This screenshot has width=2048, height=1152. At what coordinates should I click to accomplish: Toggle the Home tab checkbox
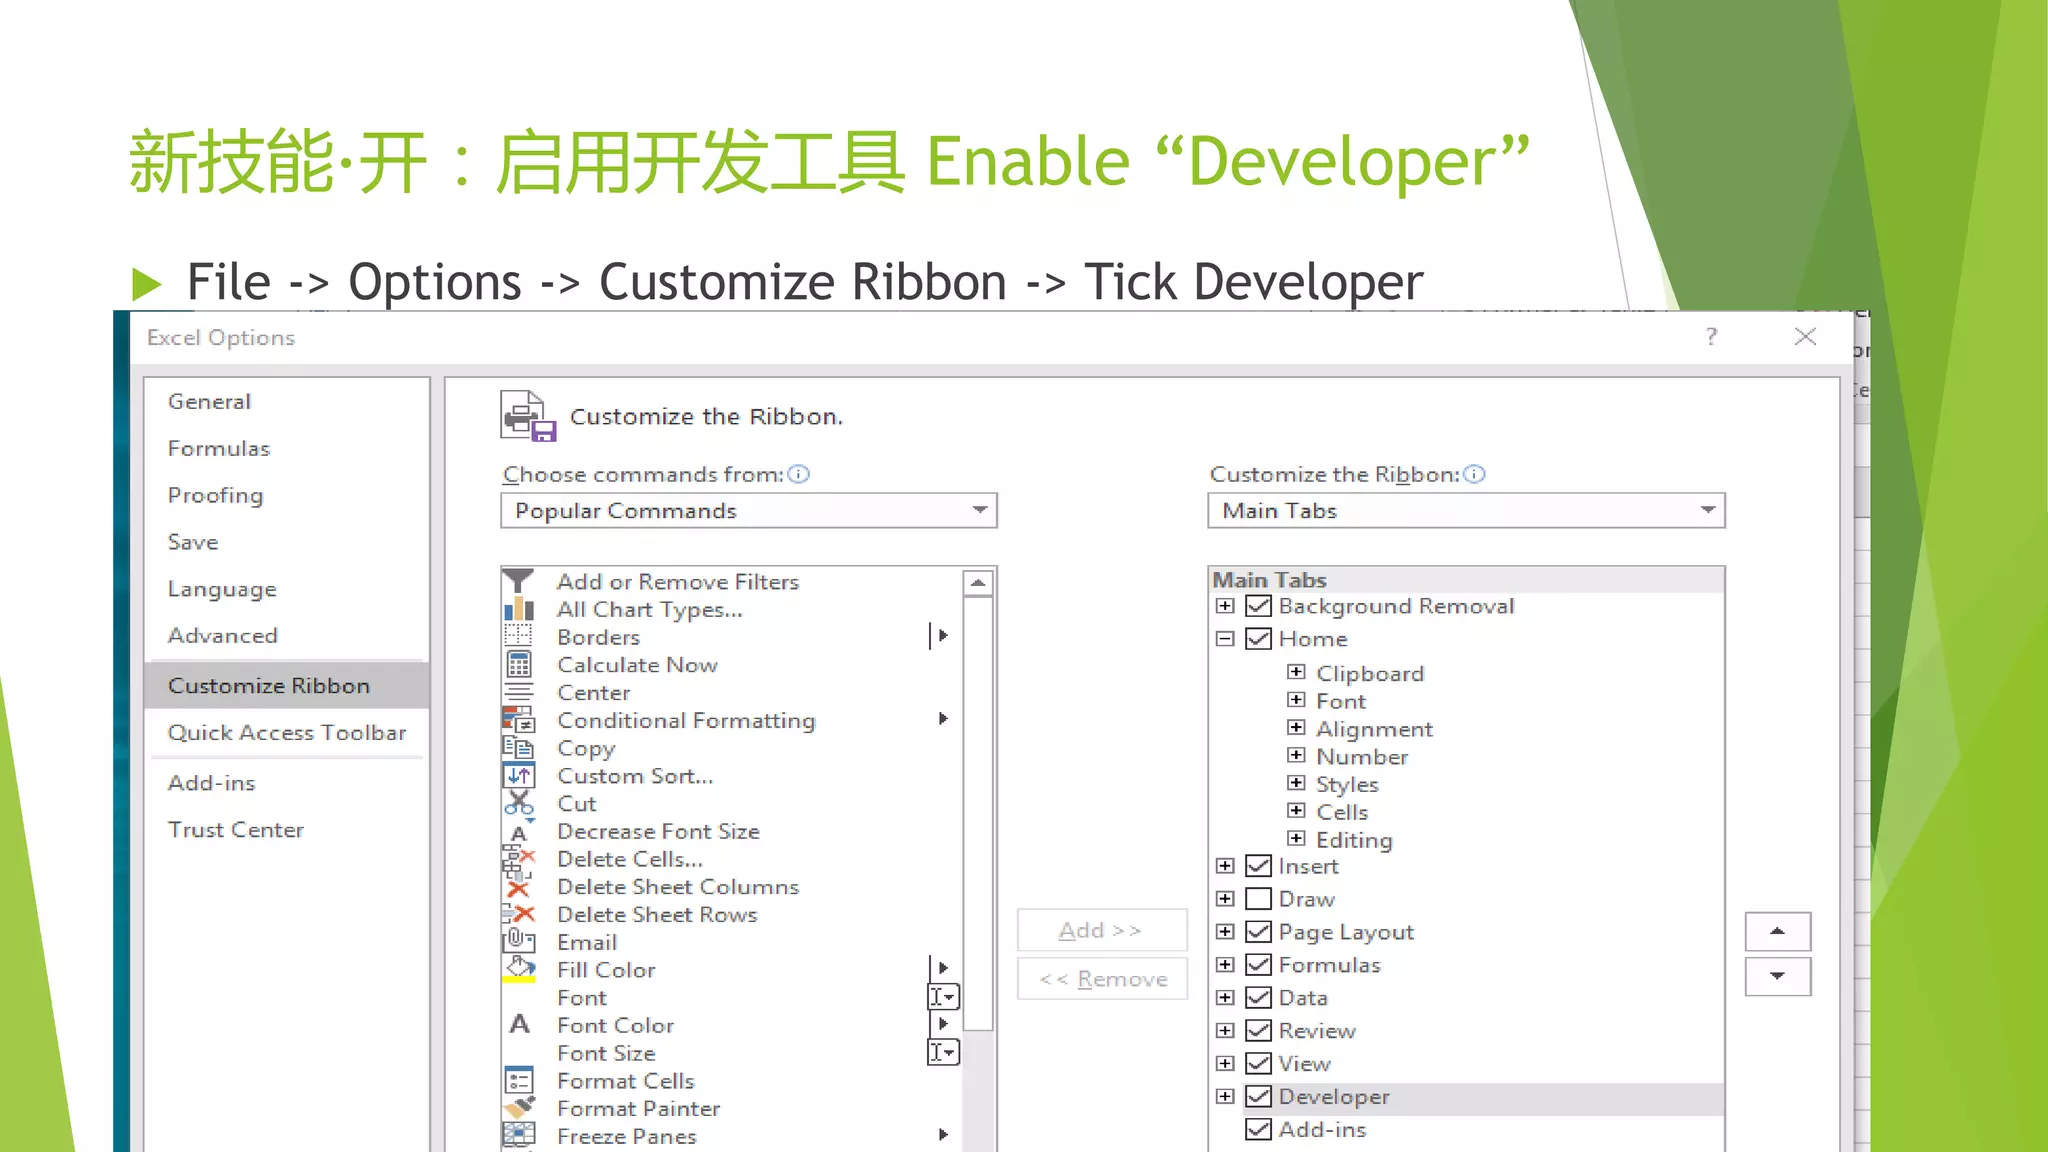coord(1258,638)
